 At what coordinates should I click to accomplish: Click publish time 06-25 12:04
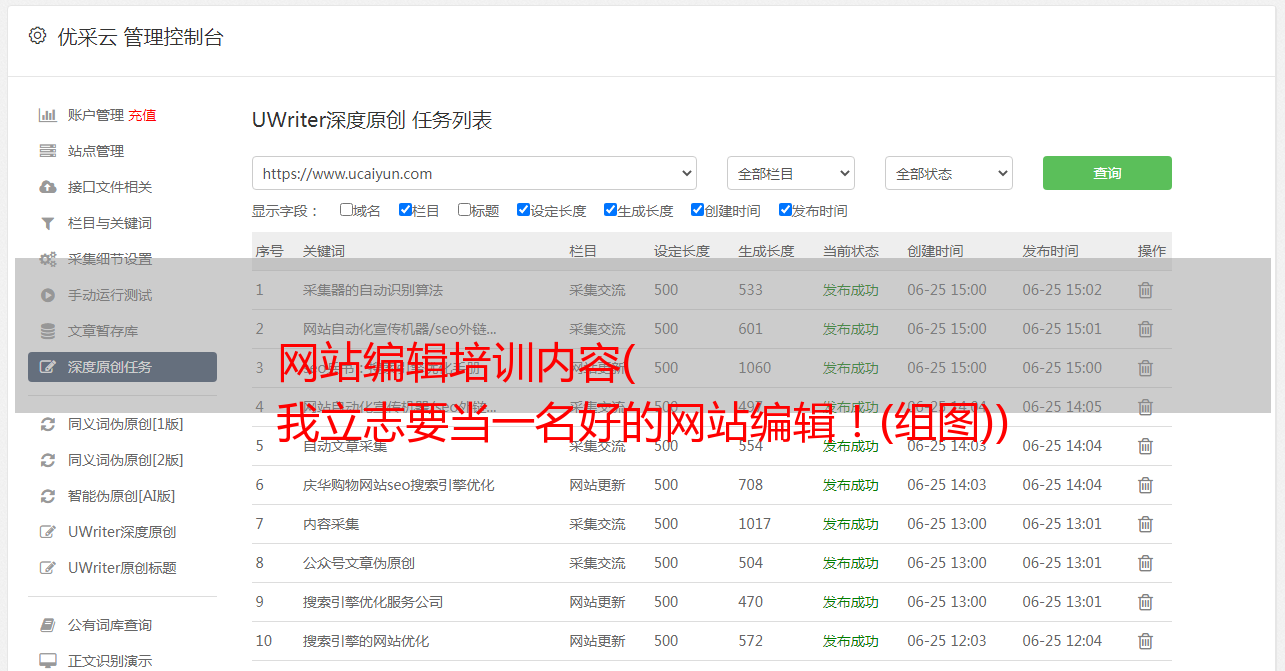(1062, 641)
